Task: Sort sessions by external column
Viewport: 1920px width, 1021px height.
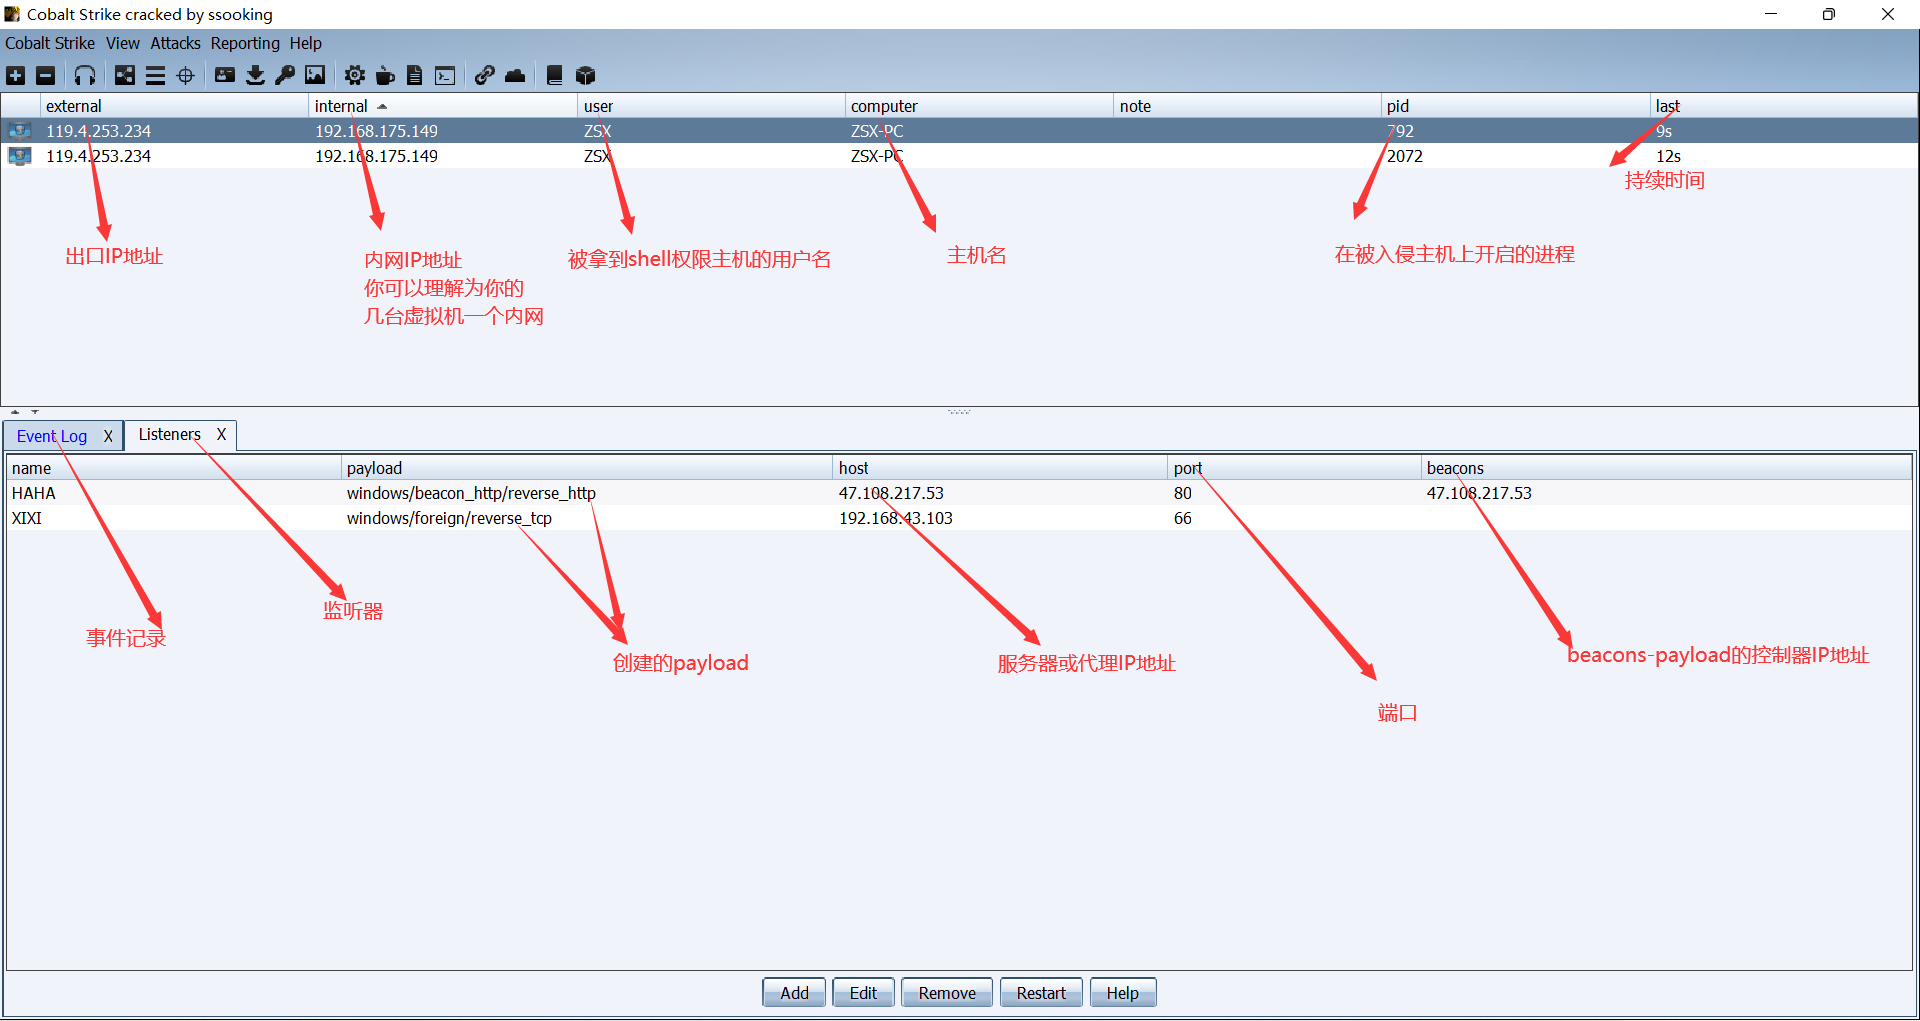Action: coord(174,106)
